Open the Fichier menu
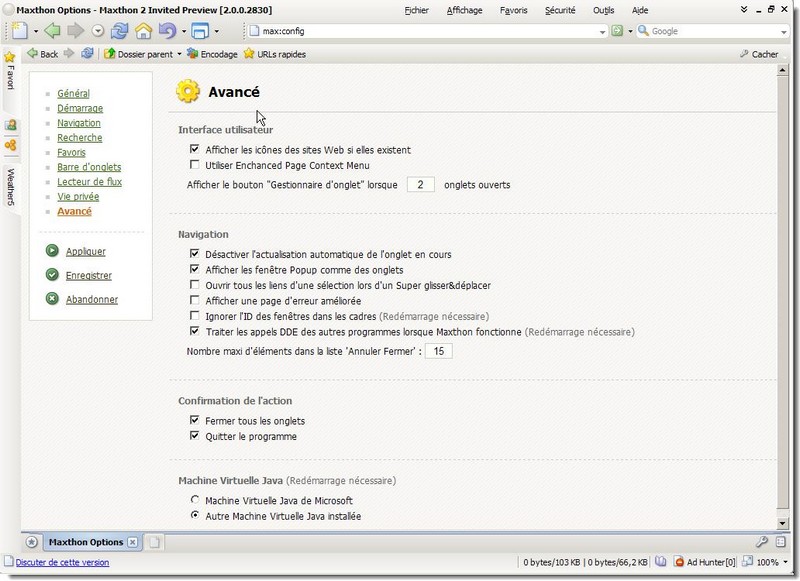Image resolution: width=800 pixels, height=581 pixels. (416, 10)
